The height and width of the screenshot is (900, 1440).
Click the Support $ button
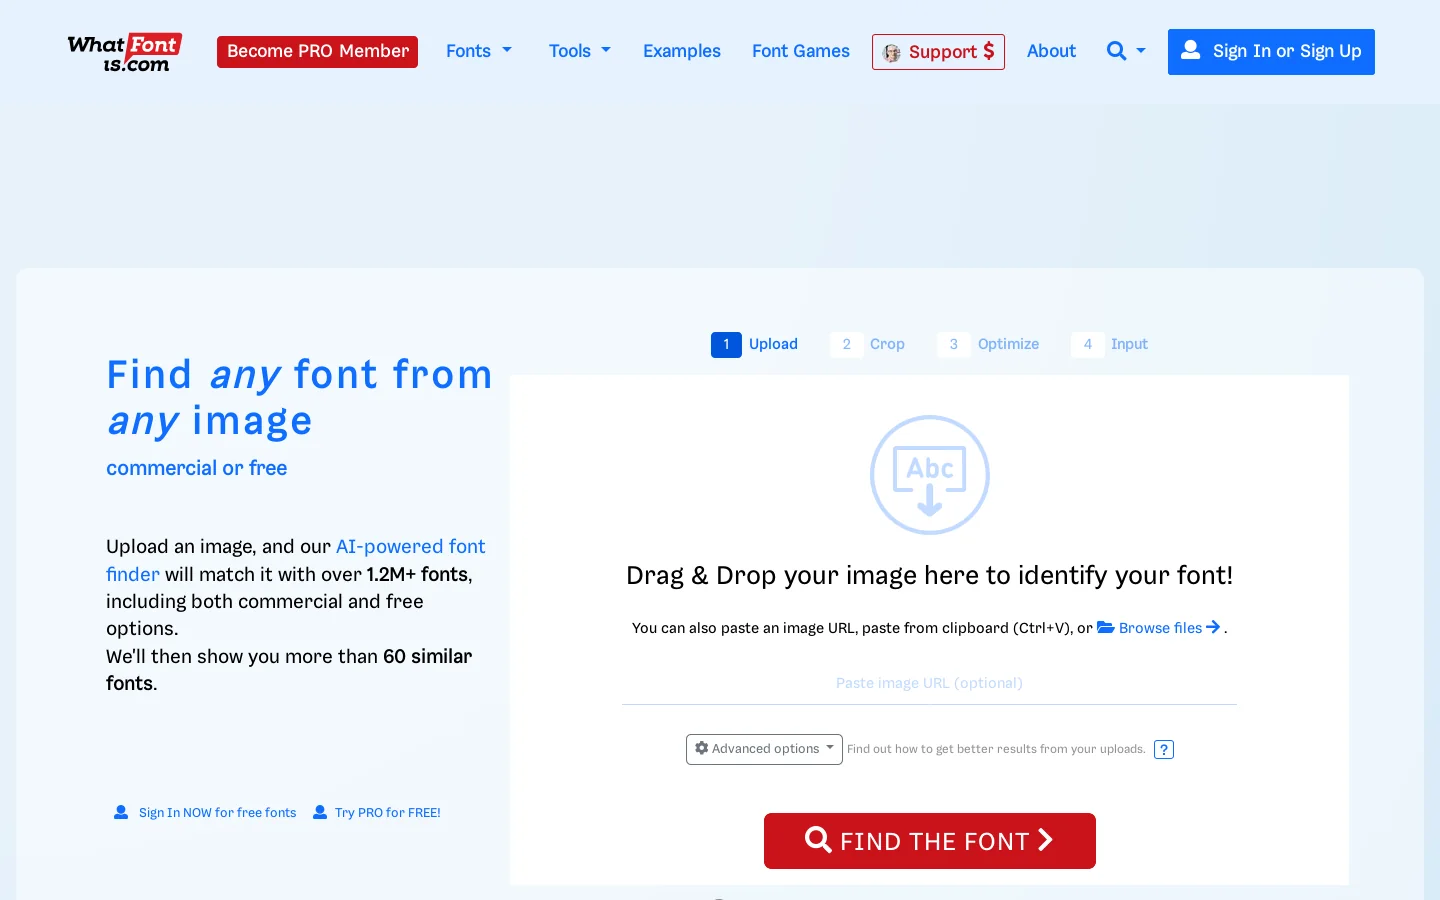coord(938,52)
